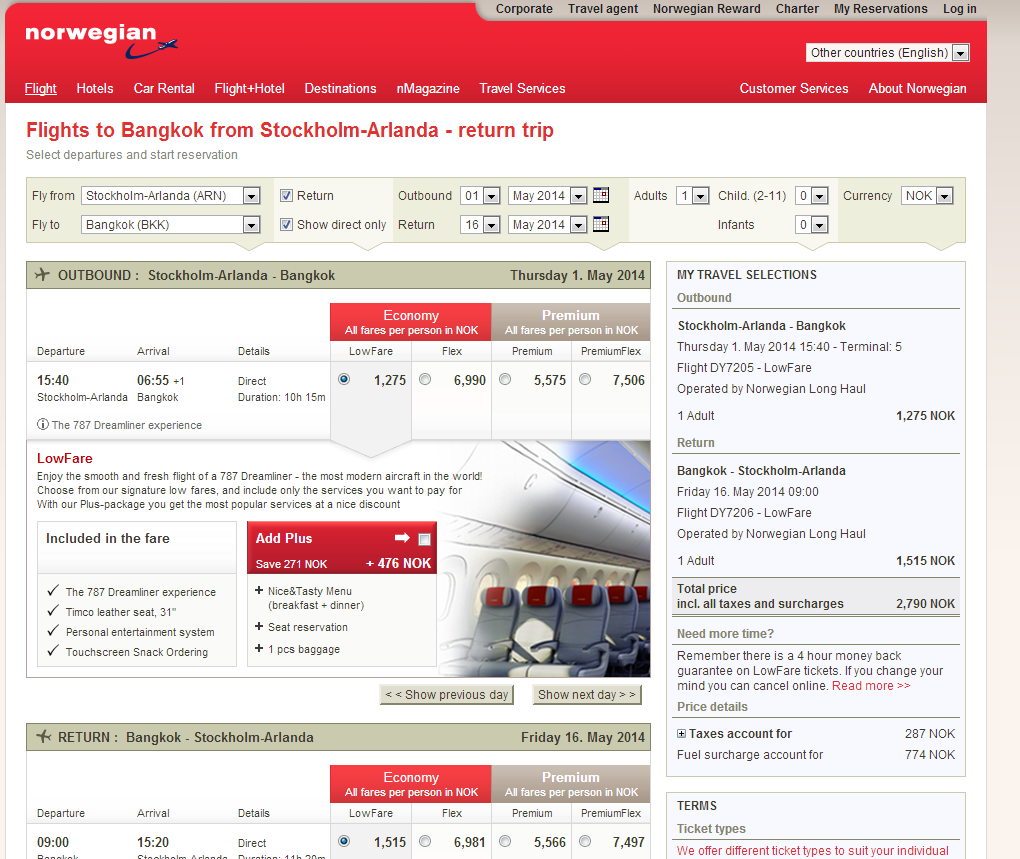
Task: Open the return date calendar icon
Action: click(x=601, y=224)
